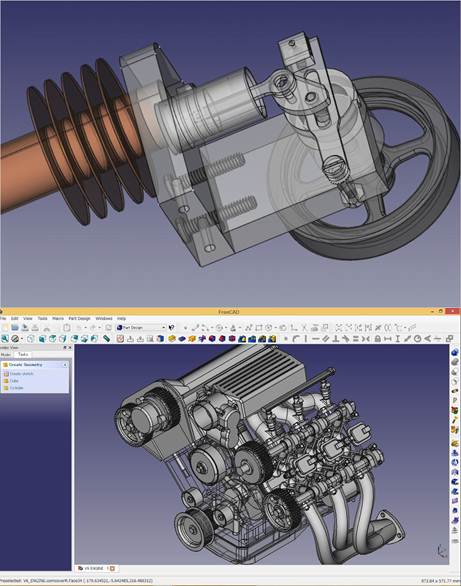The image size is (461, 586).
Task: Select the front view cube icon
Action: point(42,339)
